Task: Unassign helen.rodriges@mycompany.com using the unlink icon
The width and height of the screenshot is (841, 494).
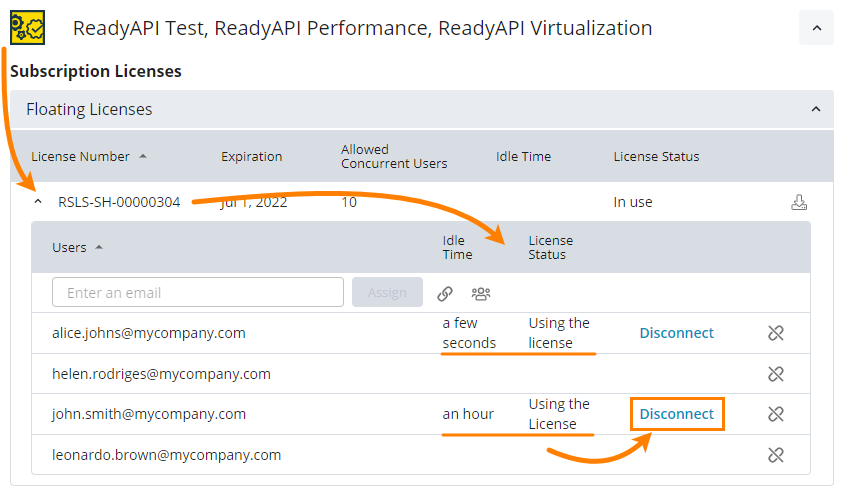Action: click(x=775, y=374)
